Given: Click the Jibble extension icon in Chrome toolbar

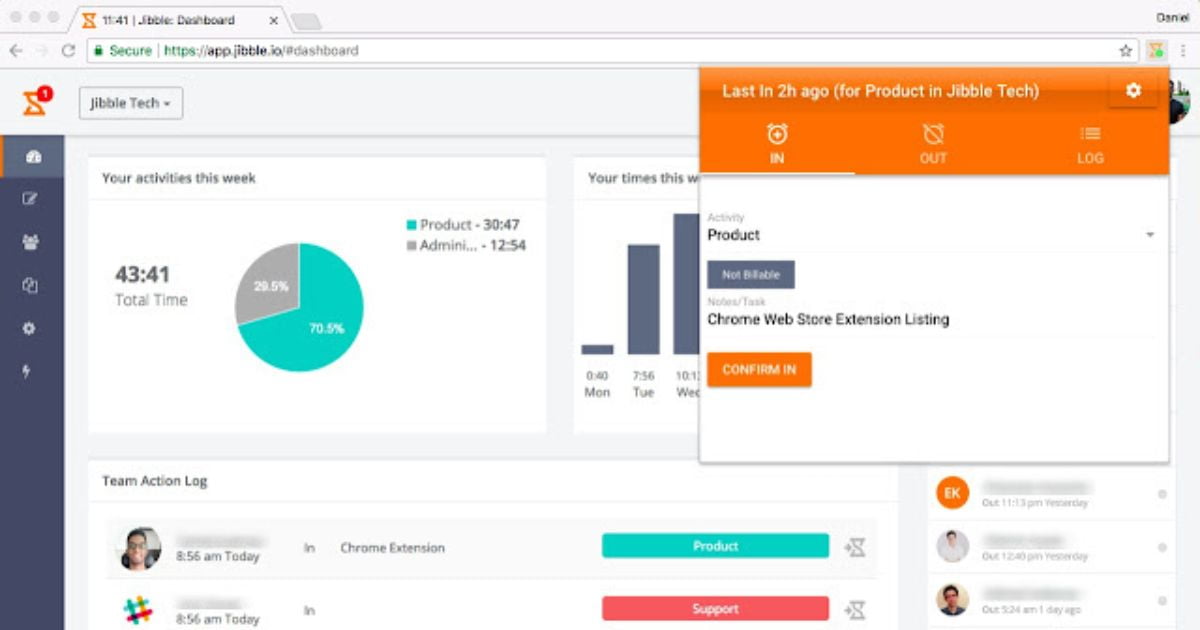Looking at the screenshot, I should pos(1156,50).
